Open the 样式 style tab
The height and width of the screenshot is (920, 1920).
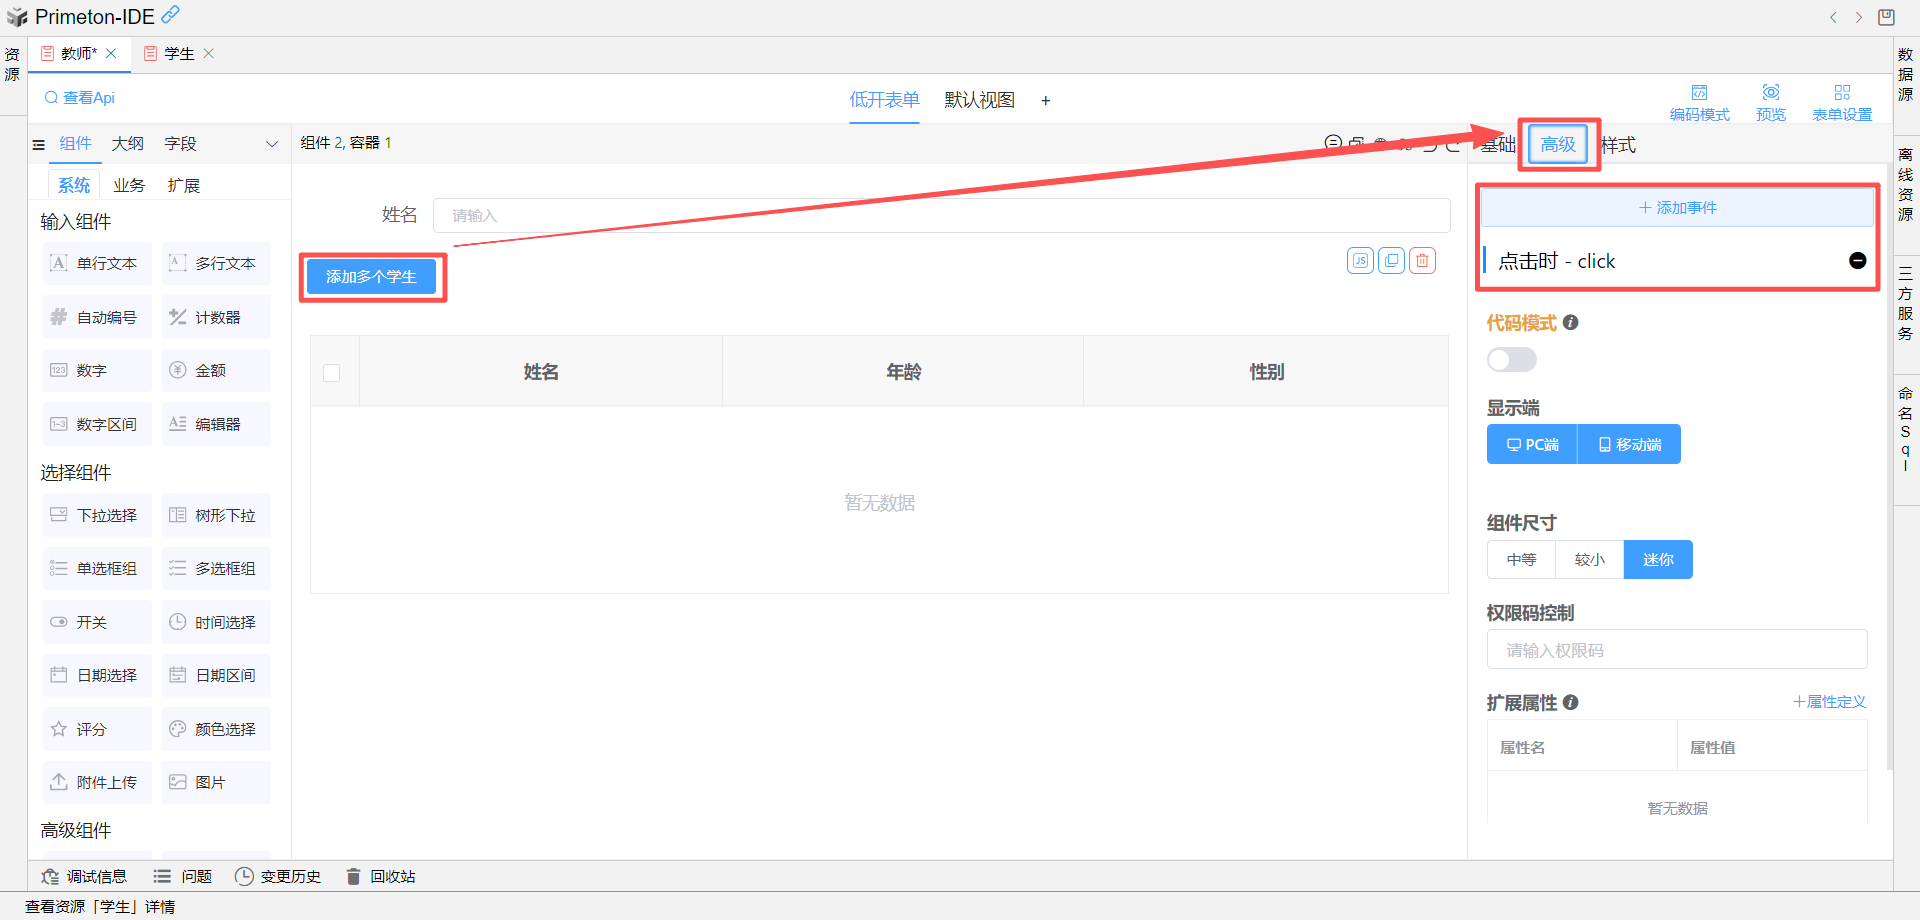tap(1618, 145)
